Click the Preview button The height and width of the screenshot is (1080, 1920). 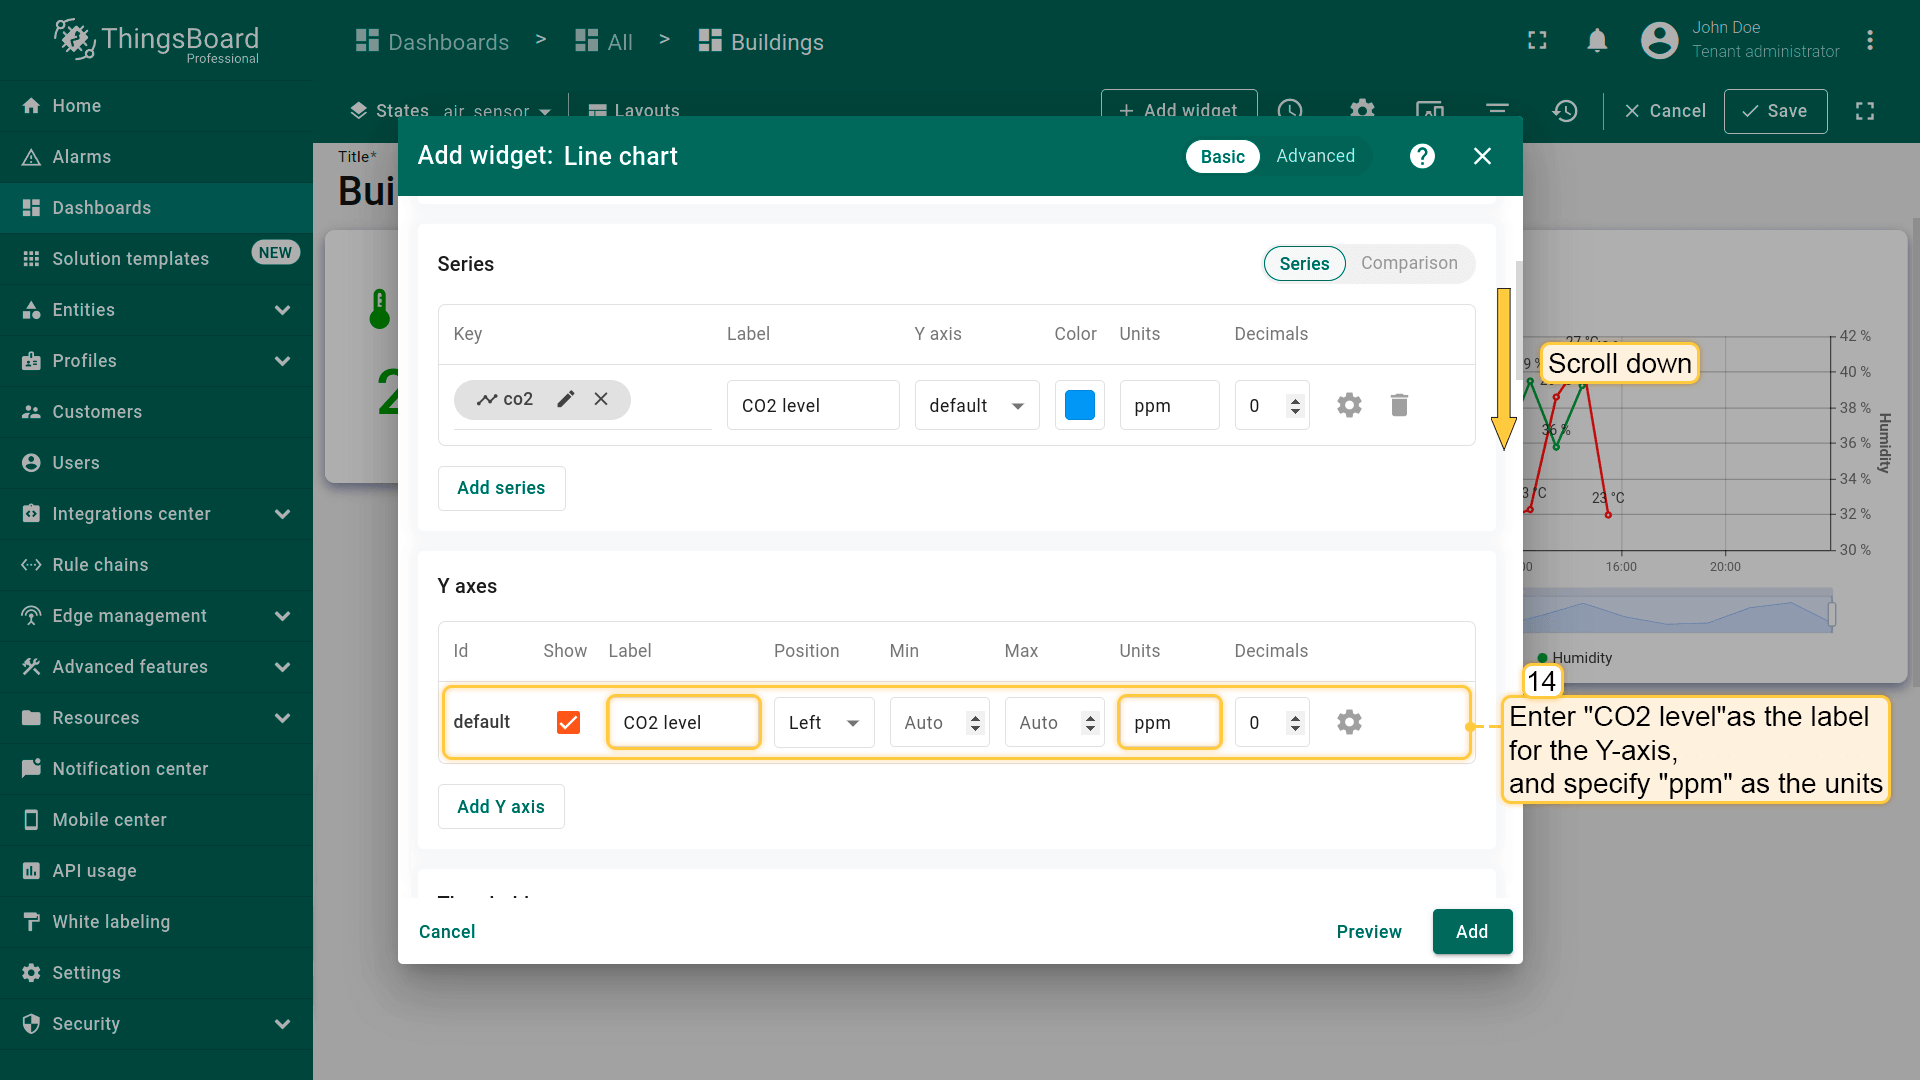(1368, 931)
